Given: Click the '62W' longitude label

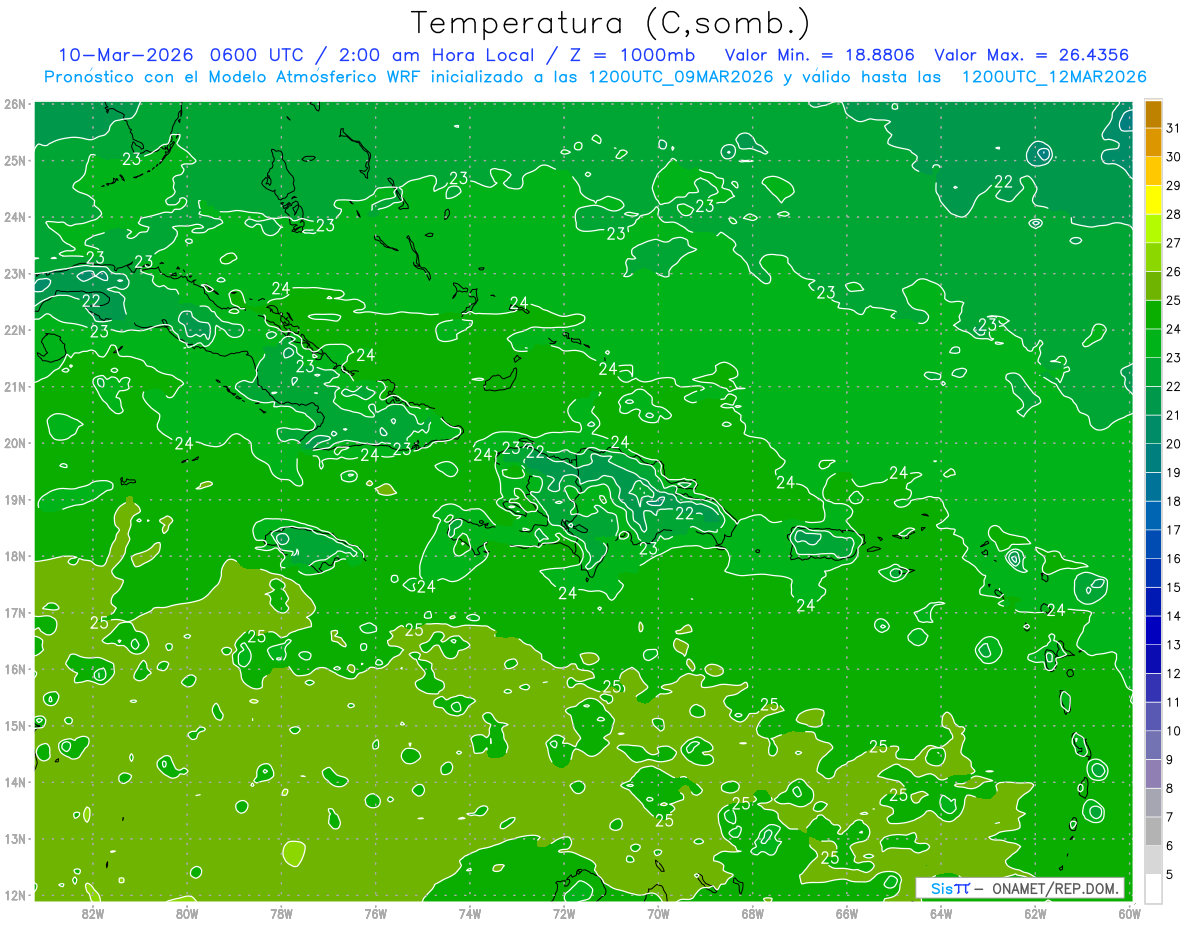Looking at the screenshot, I should click(1035, 913).
